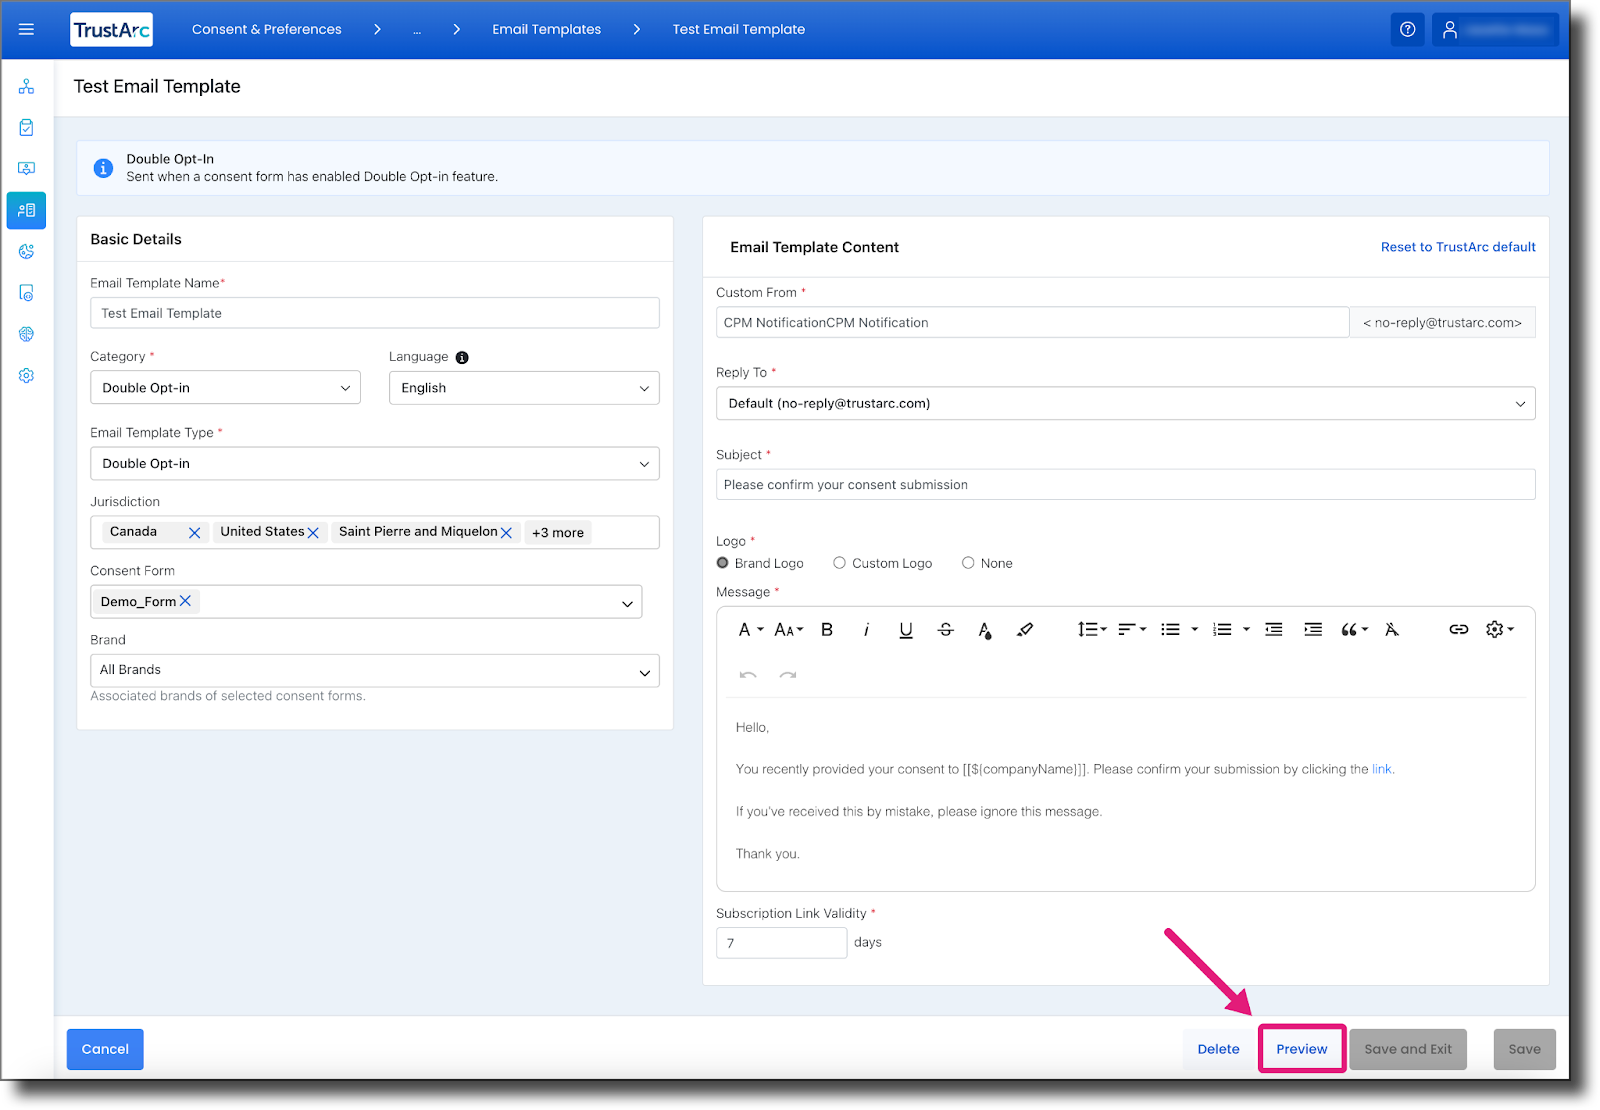The width and height of the screenshot is (1600, 1110).
Task: Click the Email Template Name field
Action: click(x=375, y=313)
